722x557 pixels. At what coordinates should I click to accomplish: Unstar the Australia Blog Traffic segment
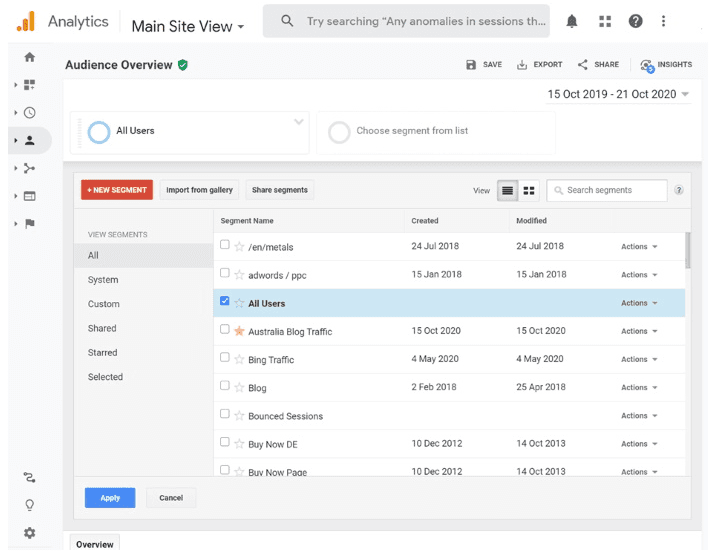click(x=239, y=331)
